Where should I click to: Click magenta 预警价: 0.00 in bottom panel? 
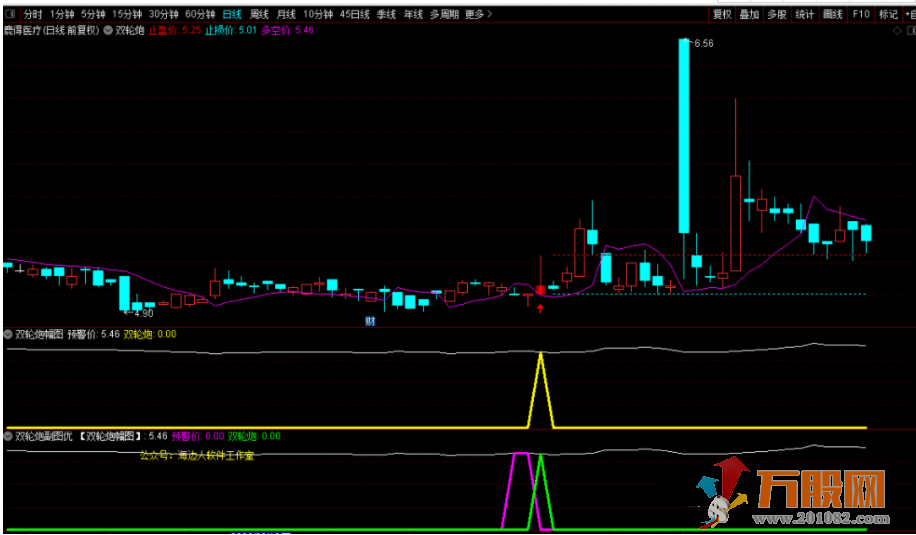point(197,436)
